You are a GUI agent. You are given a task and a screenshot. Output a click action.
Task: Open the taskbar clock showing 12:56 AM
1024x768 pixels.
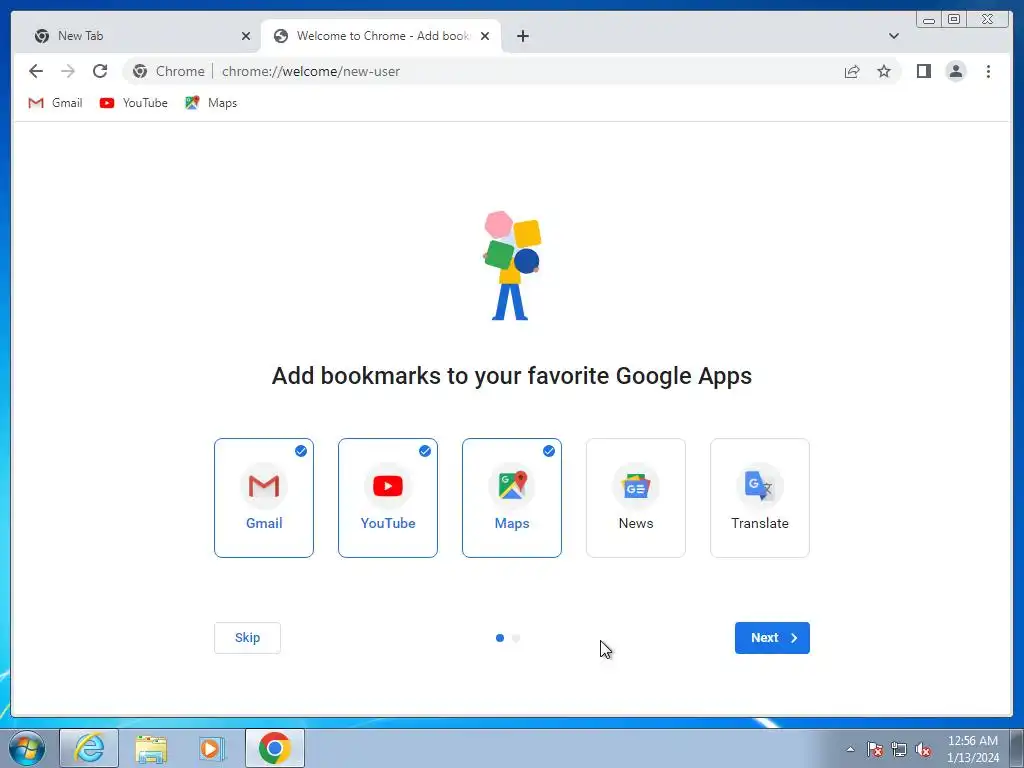pyautogui.click(x=973, y=749)
